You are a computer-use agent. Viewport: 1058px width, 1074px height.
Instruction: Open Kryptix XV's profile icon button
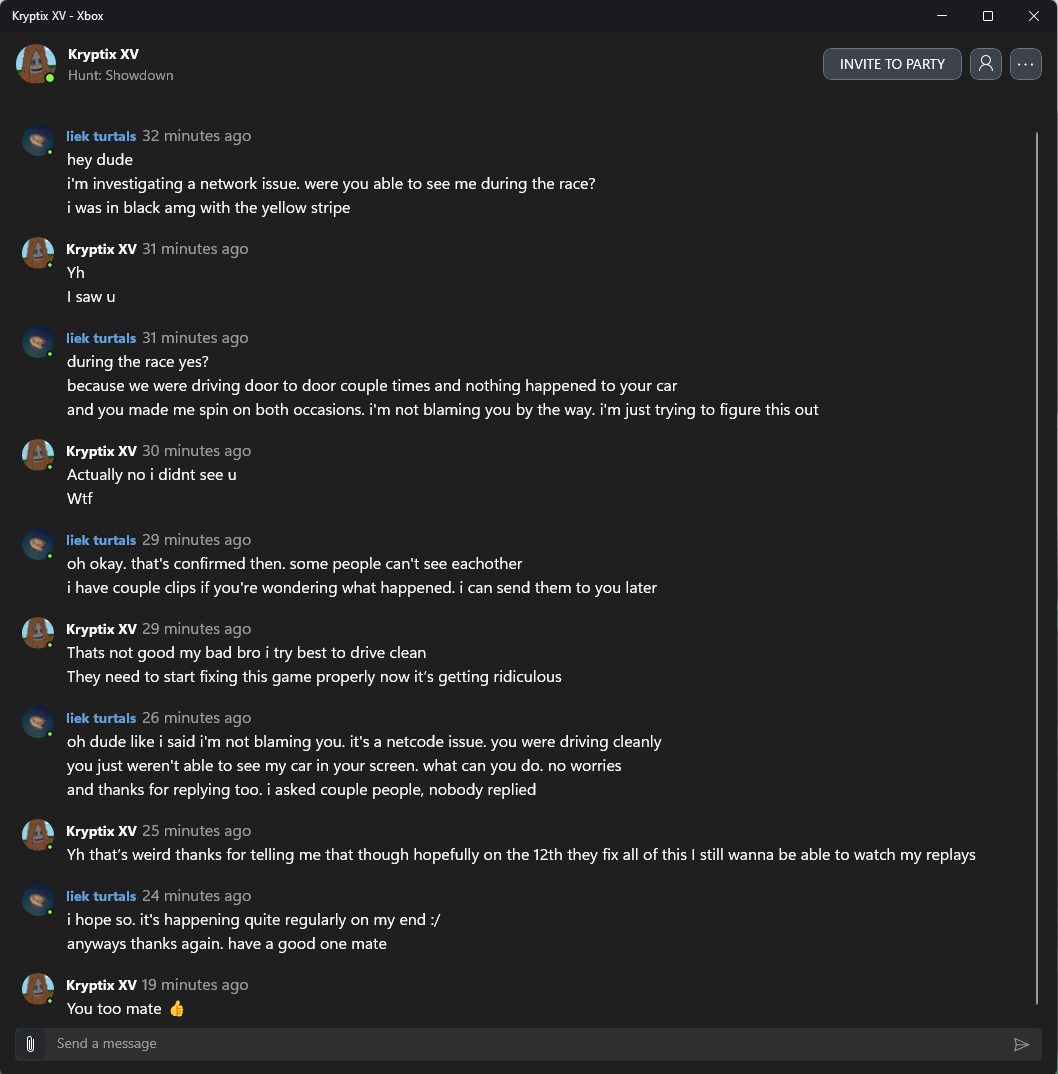coord(986,64)
